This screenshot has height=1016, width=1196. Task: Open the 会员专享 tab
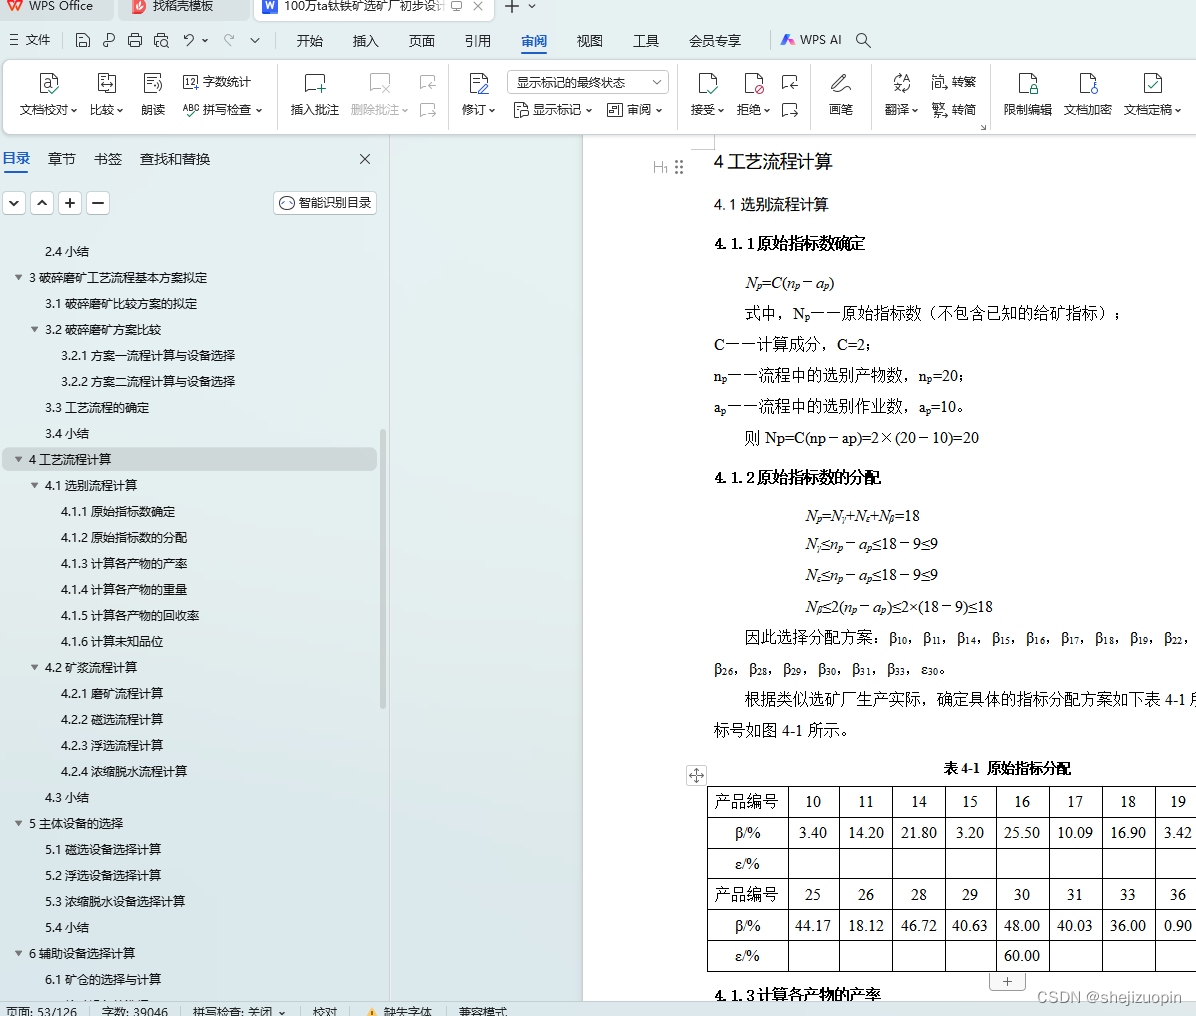pyautogui.click(x=715, y=40)
